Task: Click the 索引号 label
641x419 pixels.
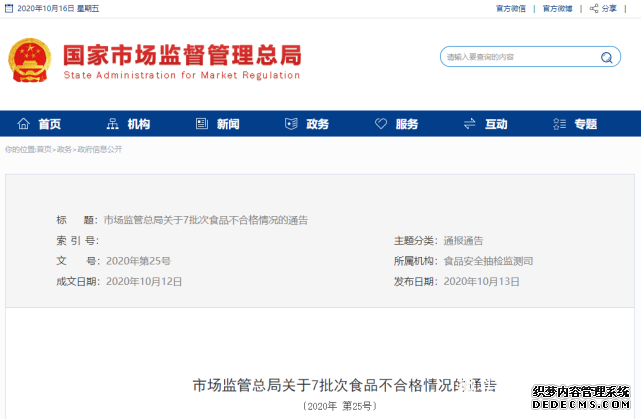Action: click(x=77, y=241)
